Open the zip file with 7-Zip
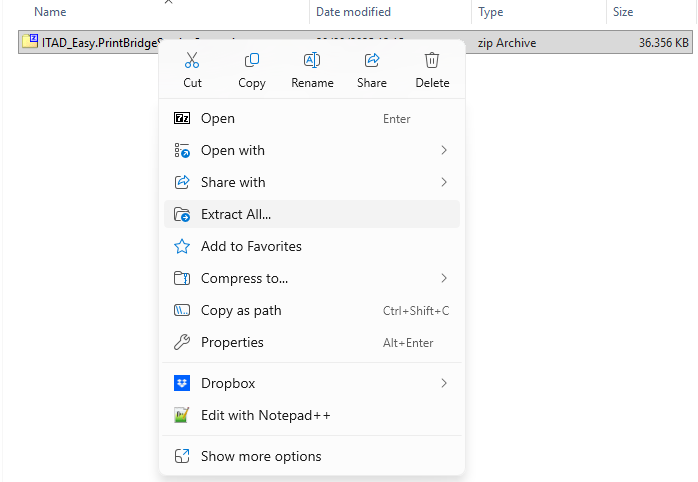The height and width of the screenshot is (482, 698). pyautogui.click(x=217, y=118)
